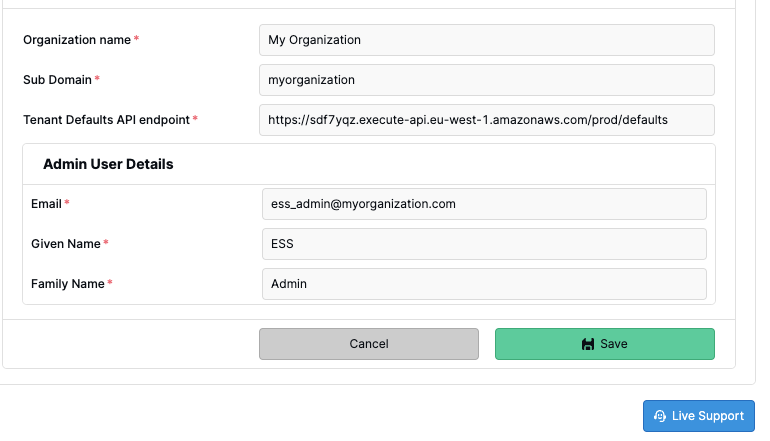Image resolution: width=770 pixels, height=441 pixels.
Task: Click the red asterisk next to Email
Action: coord(67,202)
